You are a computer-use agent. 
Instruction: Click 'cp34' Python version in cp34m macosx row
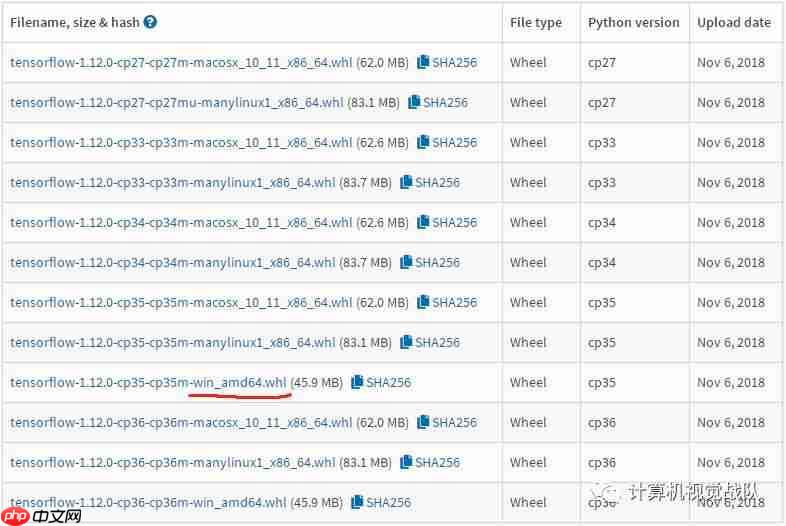point(602,223)
